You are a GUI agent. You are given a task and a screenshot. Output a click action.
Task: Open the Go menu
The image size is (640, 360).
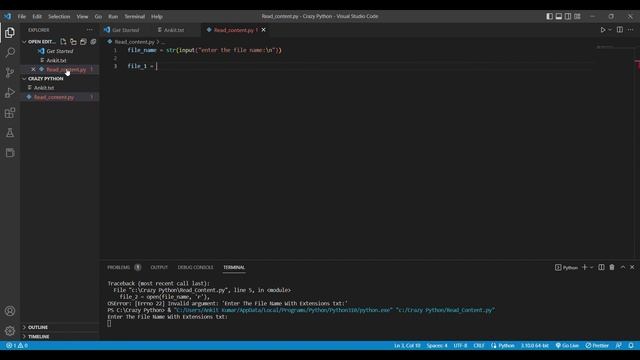click(98, 17)
